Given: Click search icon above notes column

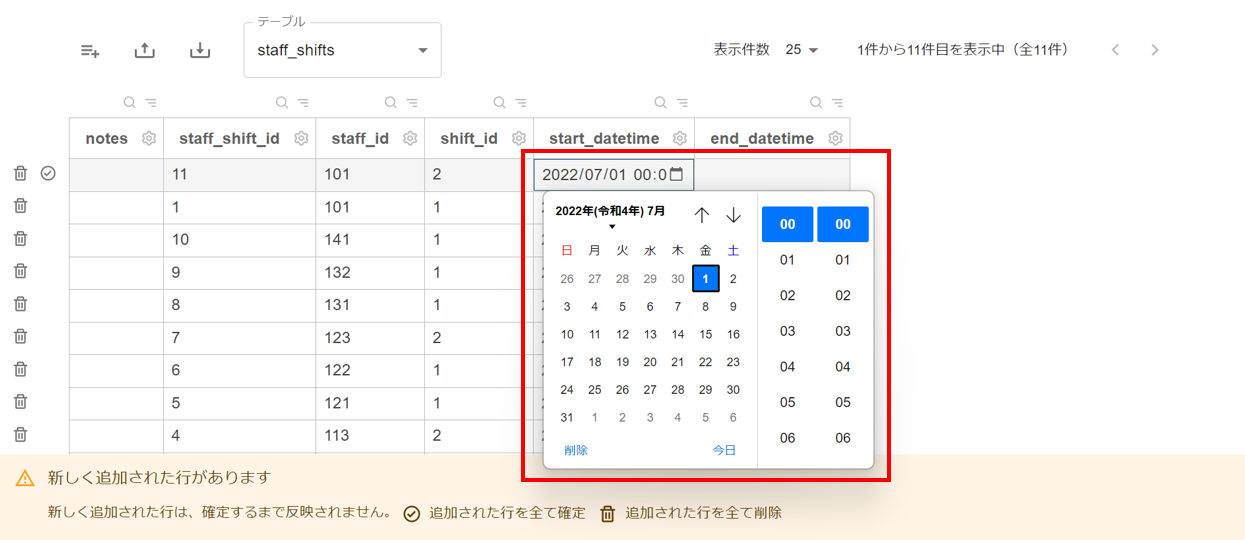Looking at the screenshot, I should click(x=129, y=102).
